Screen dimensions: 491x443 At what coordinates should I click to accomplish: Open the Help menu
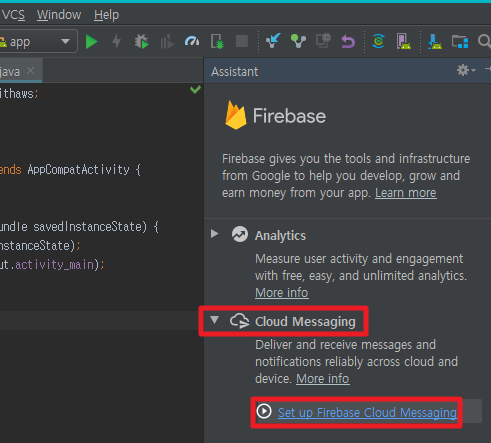click(x=106, y=15)
